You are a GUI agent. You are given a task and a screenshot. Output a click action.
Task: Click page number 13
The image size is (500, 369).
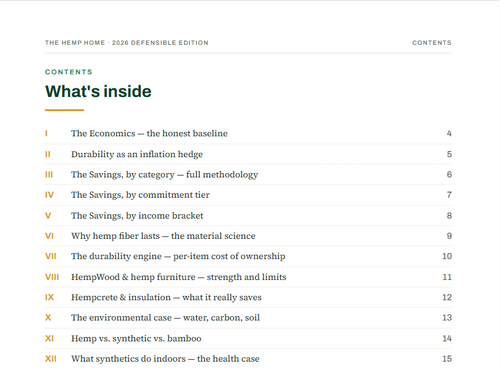coord(447,318)
